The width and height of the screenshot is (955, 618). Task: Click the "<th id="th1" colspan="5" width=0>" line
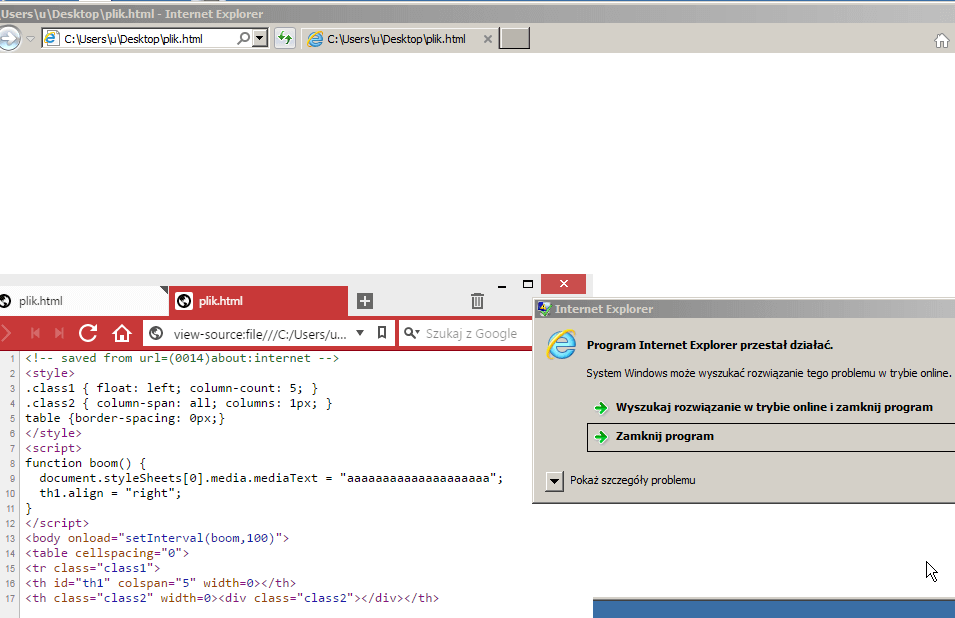point(160,583)
